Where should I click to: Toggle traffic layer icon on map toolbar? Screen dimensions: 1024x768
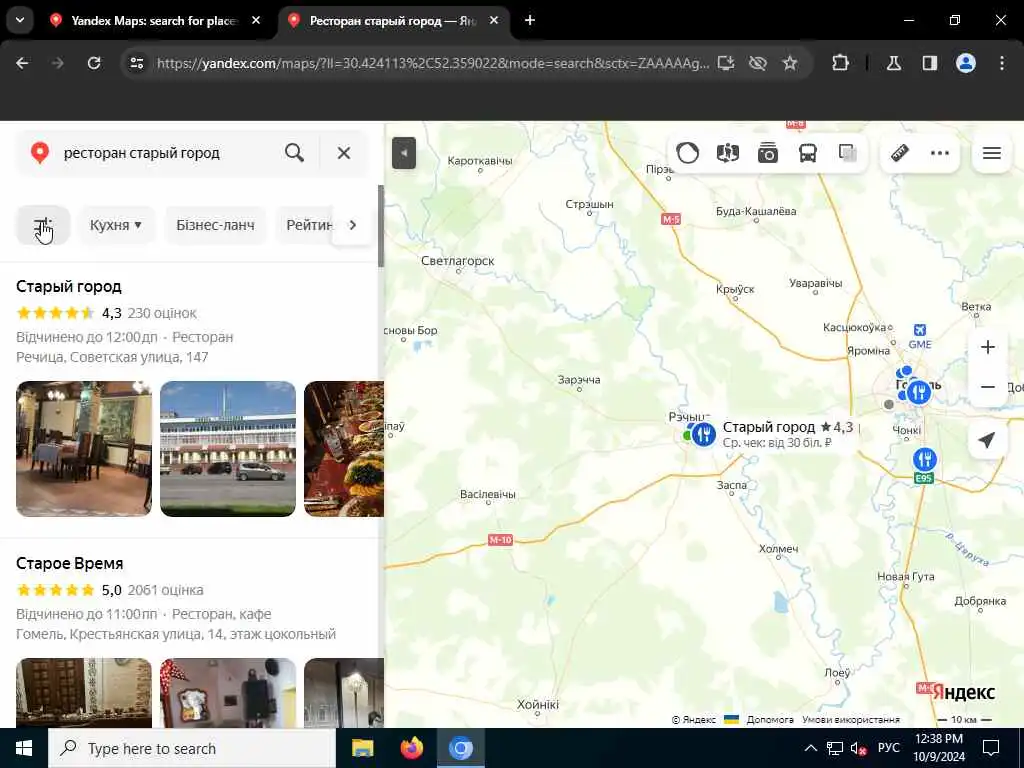pyautogui.click(x=688, y=153)
